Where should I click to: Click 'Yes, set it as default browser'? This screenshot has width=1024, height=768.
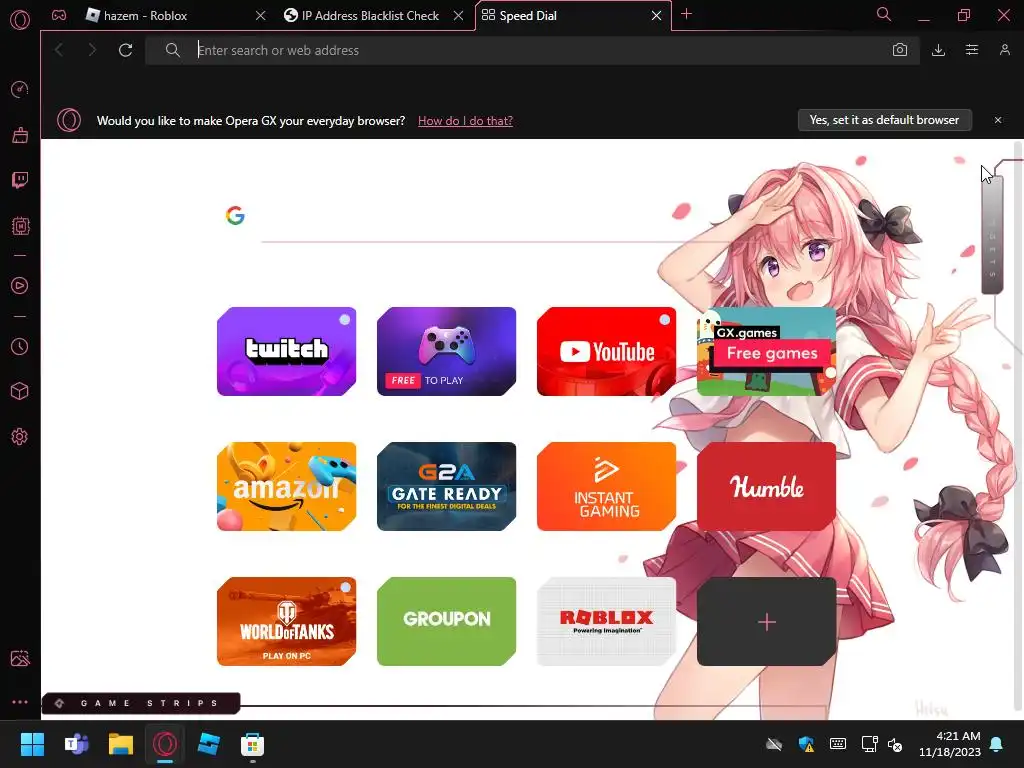point(884,120)
